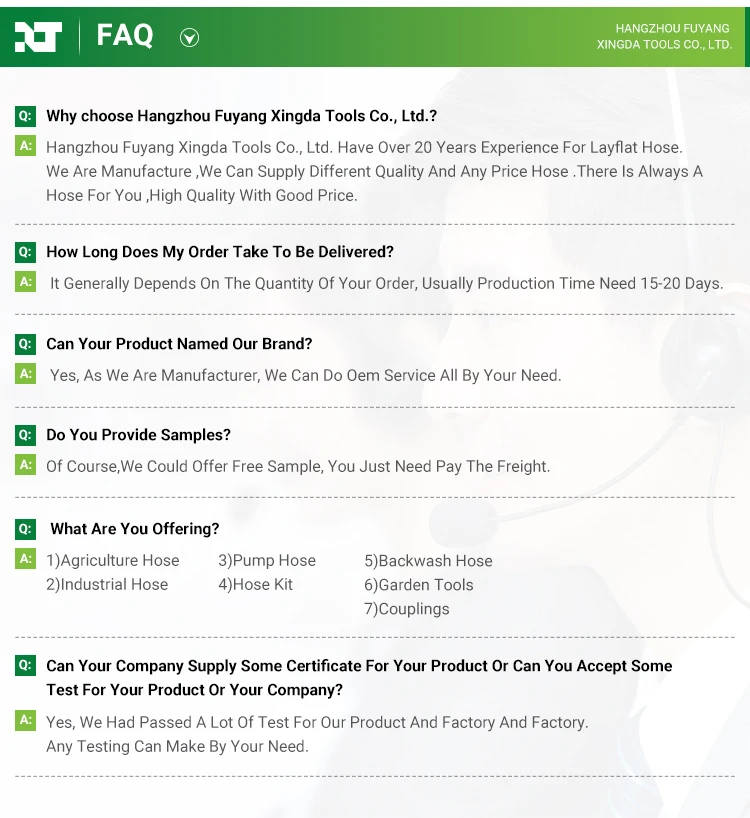750x818 pixels.
Task: Click question 'Why choose Hangzhou Fuyang Xingda Tools Co., Ltd.?'
Action: pyautogui.click(x=241, y=116)
